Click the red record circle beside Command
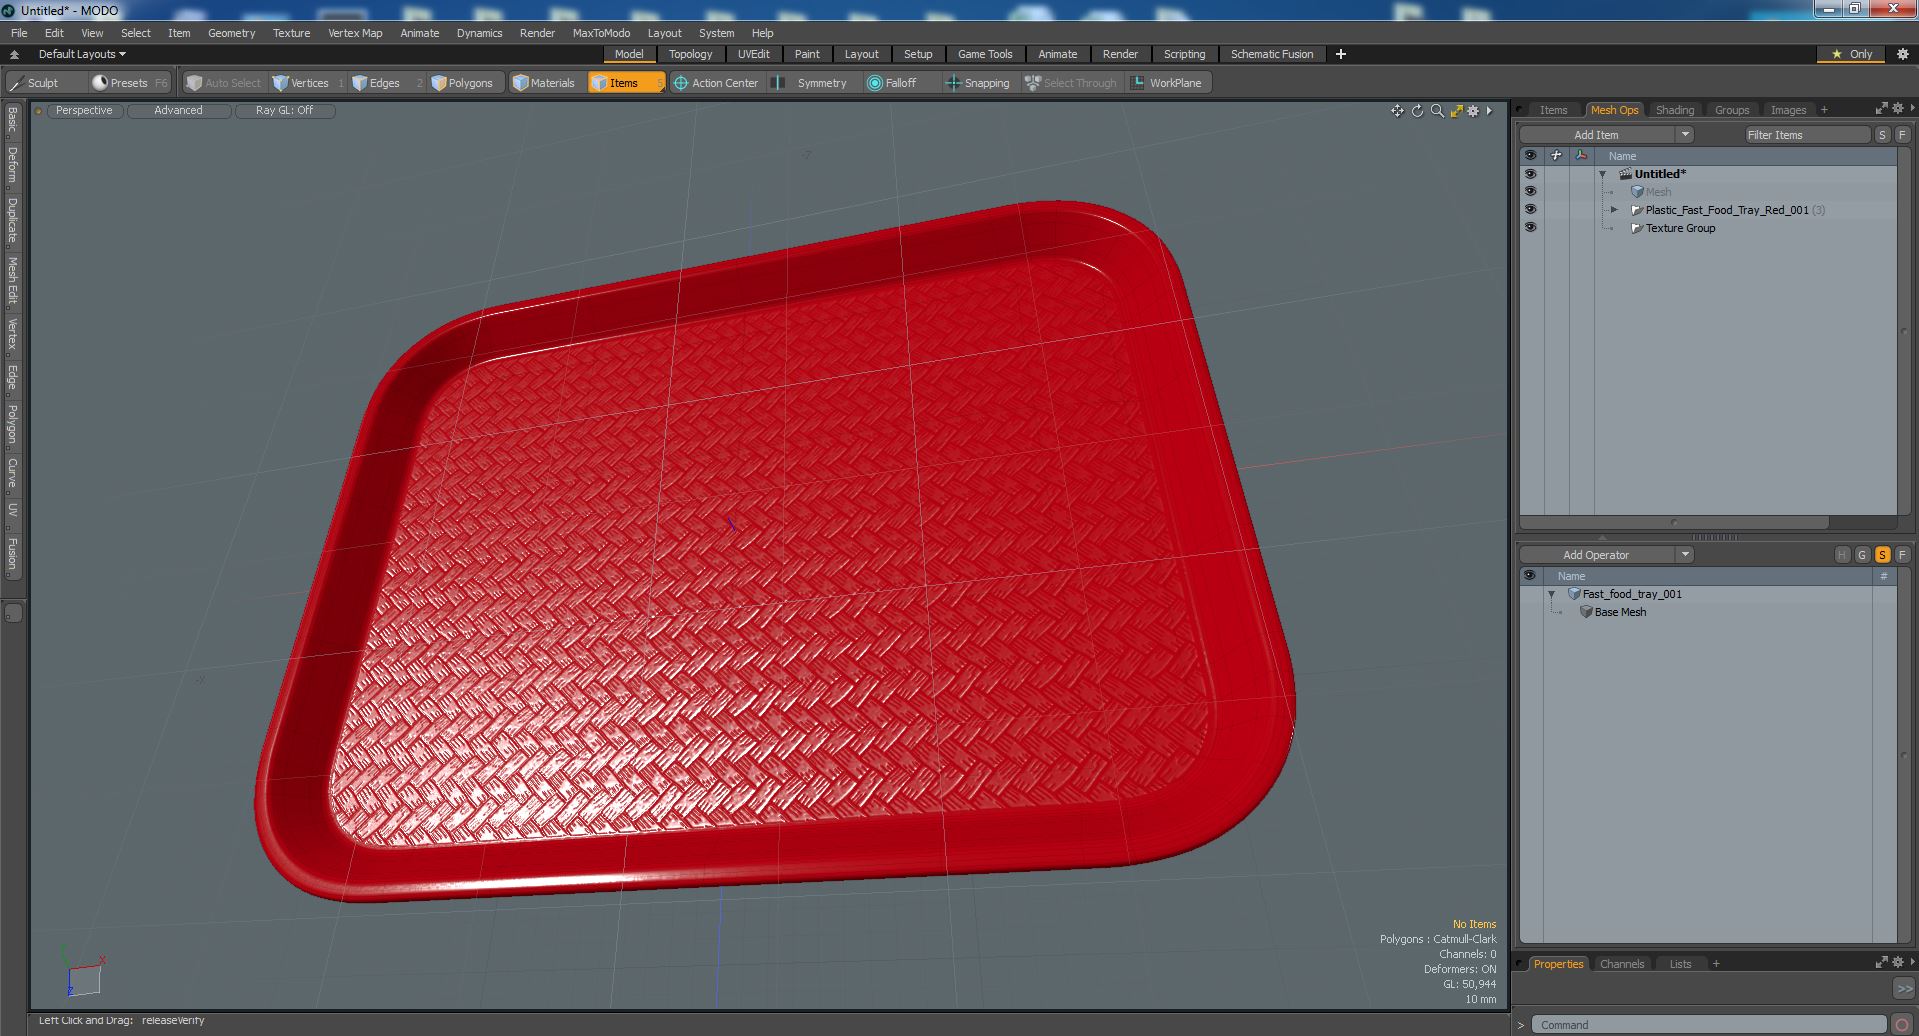This screenshot has width=1919, height=1036. coord(1902,1025)
